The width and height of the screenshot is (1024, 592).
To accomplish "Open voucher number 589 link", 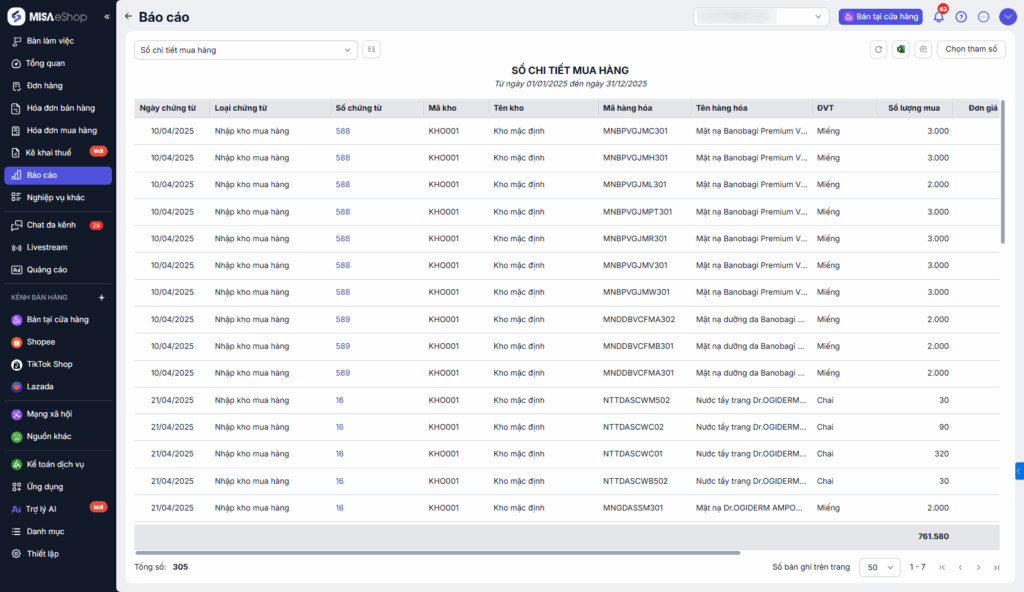I will (343, 319).
